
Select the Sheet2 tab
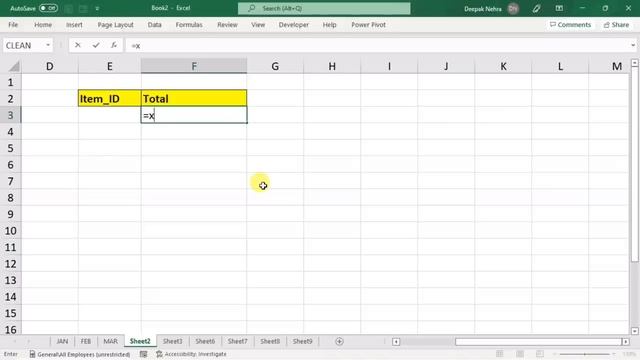click(x=140, y=341)
